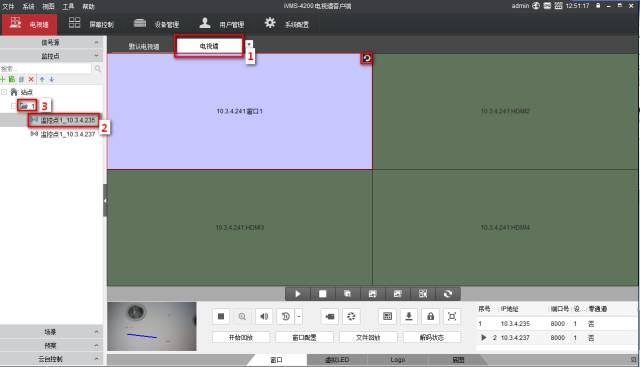The width and height of the screenshot is (640, 367).
Task: Click the lock icon in the control panel
Action: click(x=430, y=316)
